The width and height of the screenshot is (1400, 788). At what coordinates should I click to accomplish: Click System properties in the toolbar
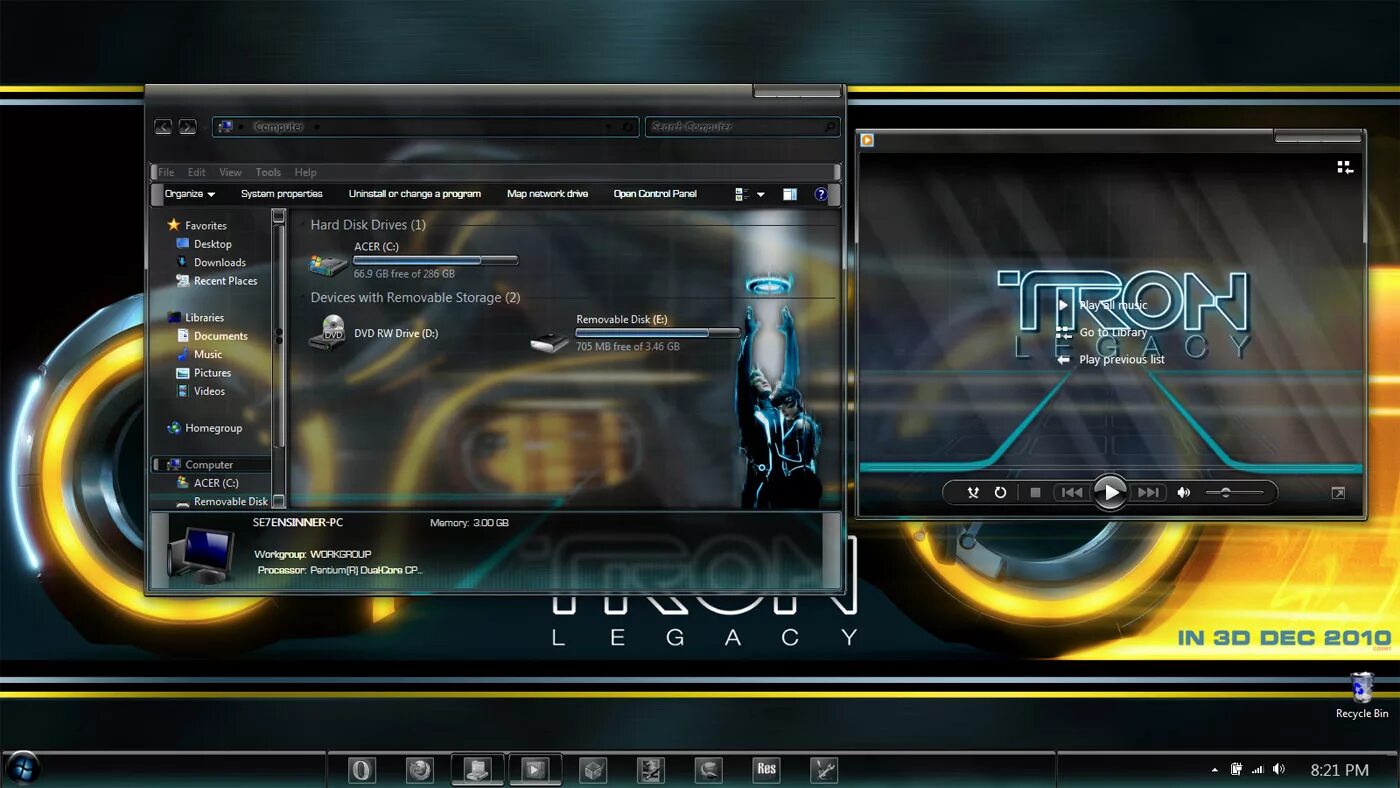(x=281, y=194)
